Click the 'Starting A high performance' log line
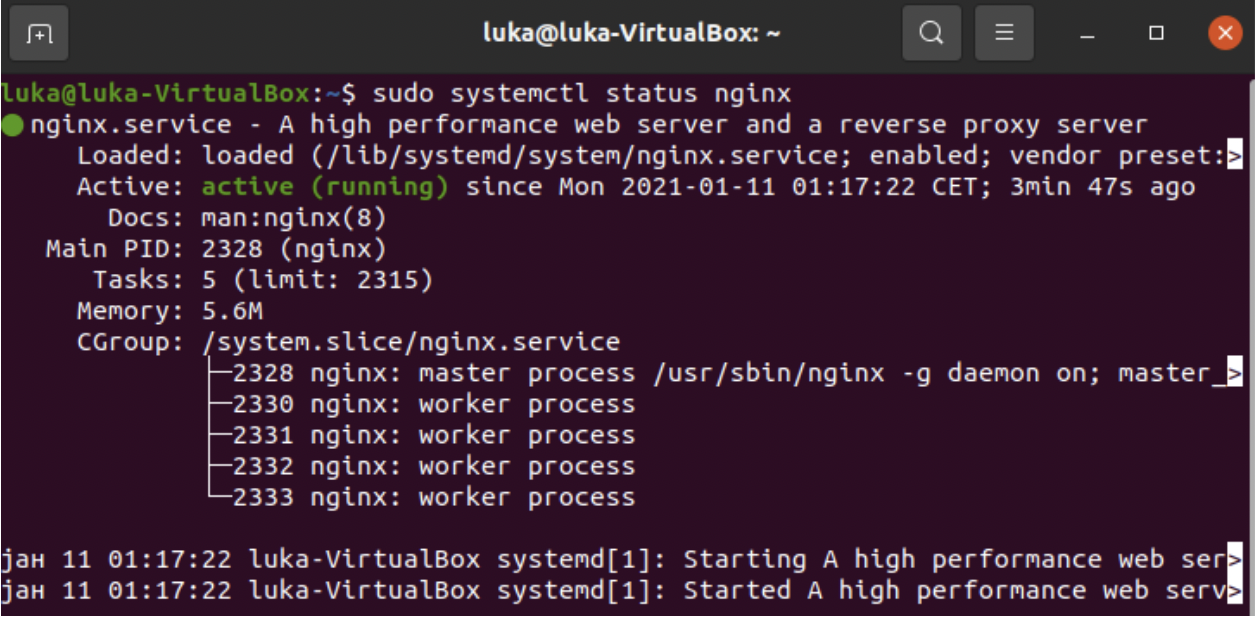Image resolution: width=1256 pixels, height=618 pixels. point(620,559)
